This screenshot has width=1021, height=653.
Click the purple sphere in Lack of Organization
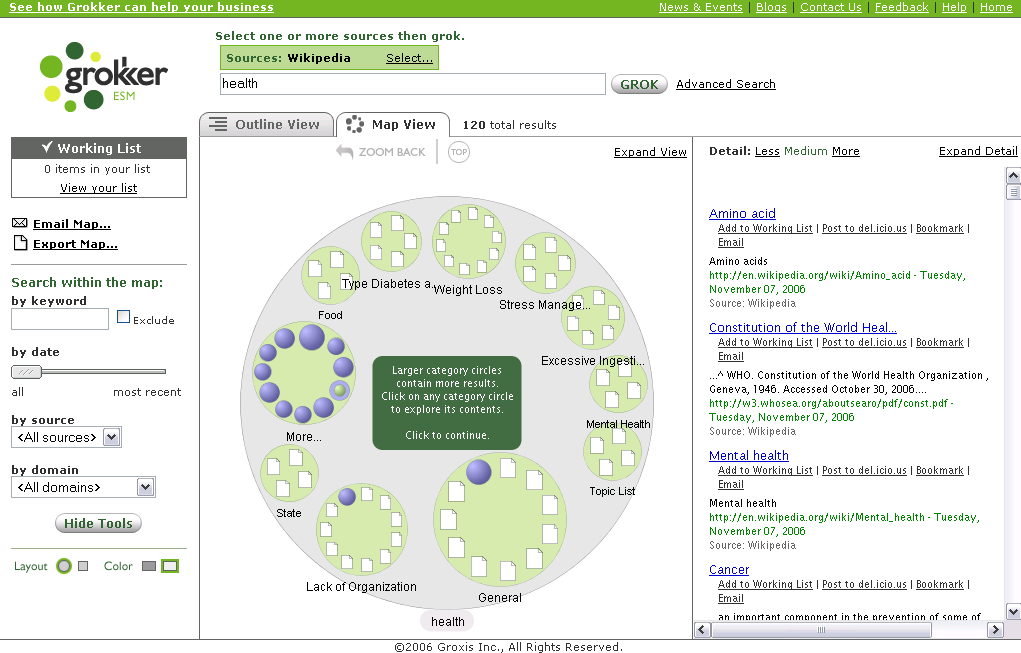click(x=347, y=497)
